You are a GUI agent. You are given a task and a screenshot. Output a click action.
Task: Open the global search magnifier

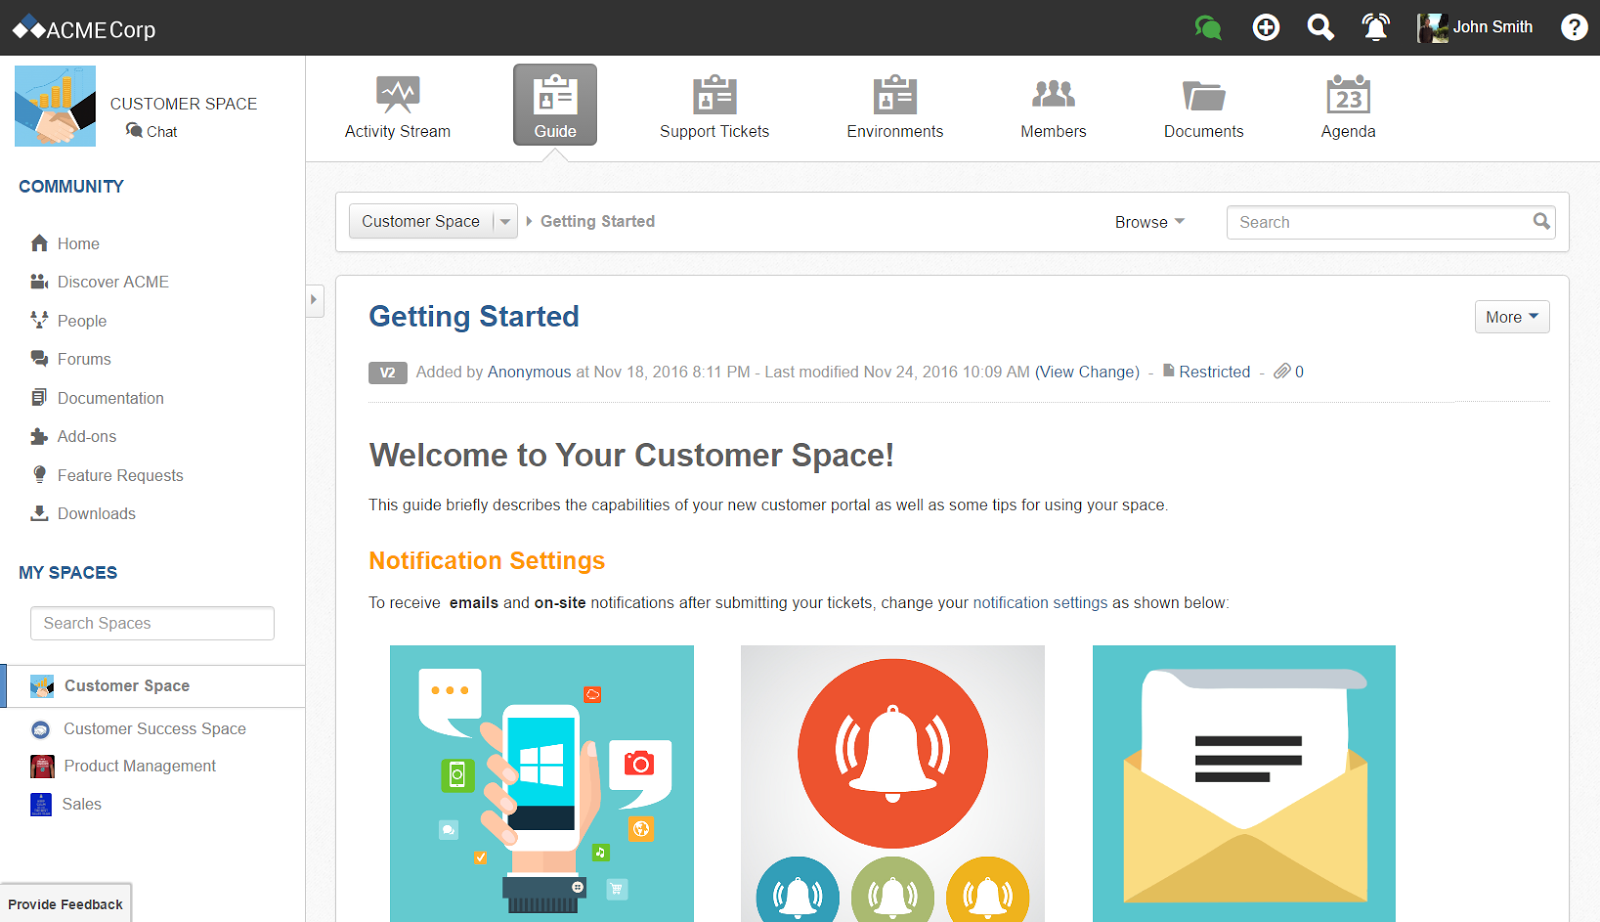click(x=1320, y=27)
